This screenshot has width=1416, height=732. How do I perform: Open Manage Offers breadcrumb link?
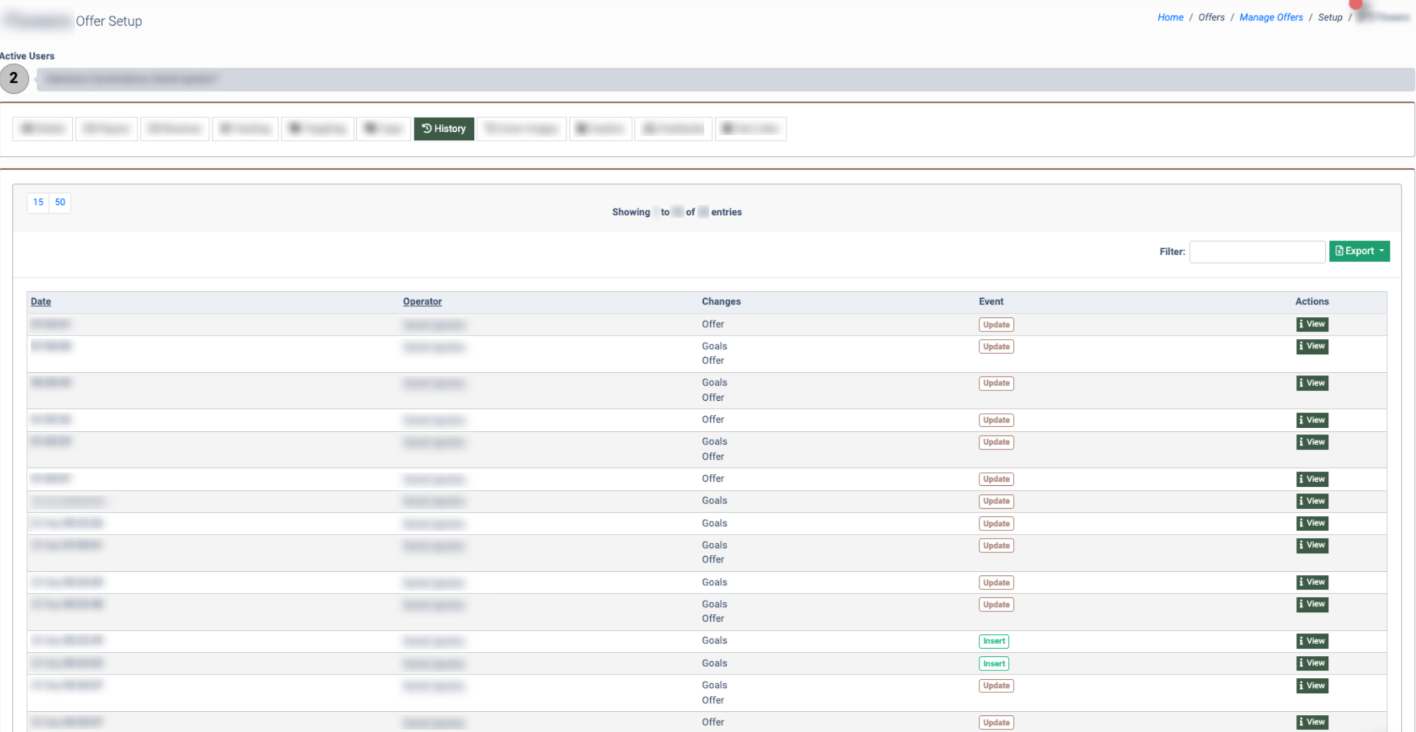click(x=1271, y=17)
